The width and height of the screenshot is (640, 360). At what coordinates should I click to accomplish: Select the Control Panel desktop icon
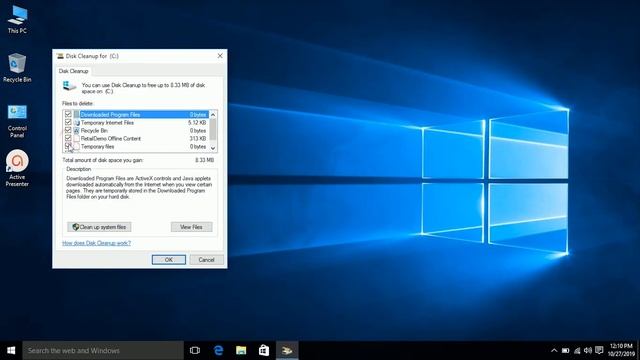click(x=17, y=121)
